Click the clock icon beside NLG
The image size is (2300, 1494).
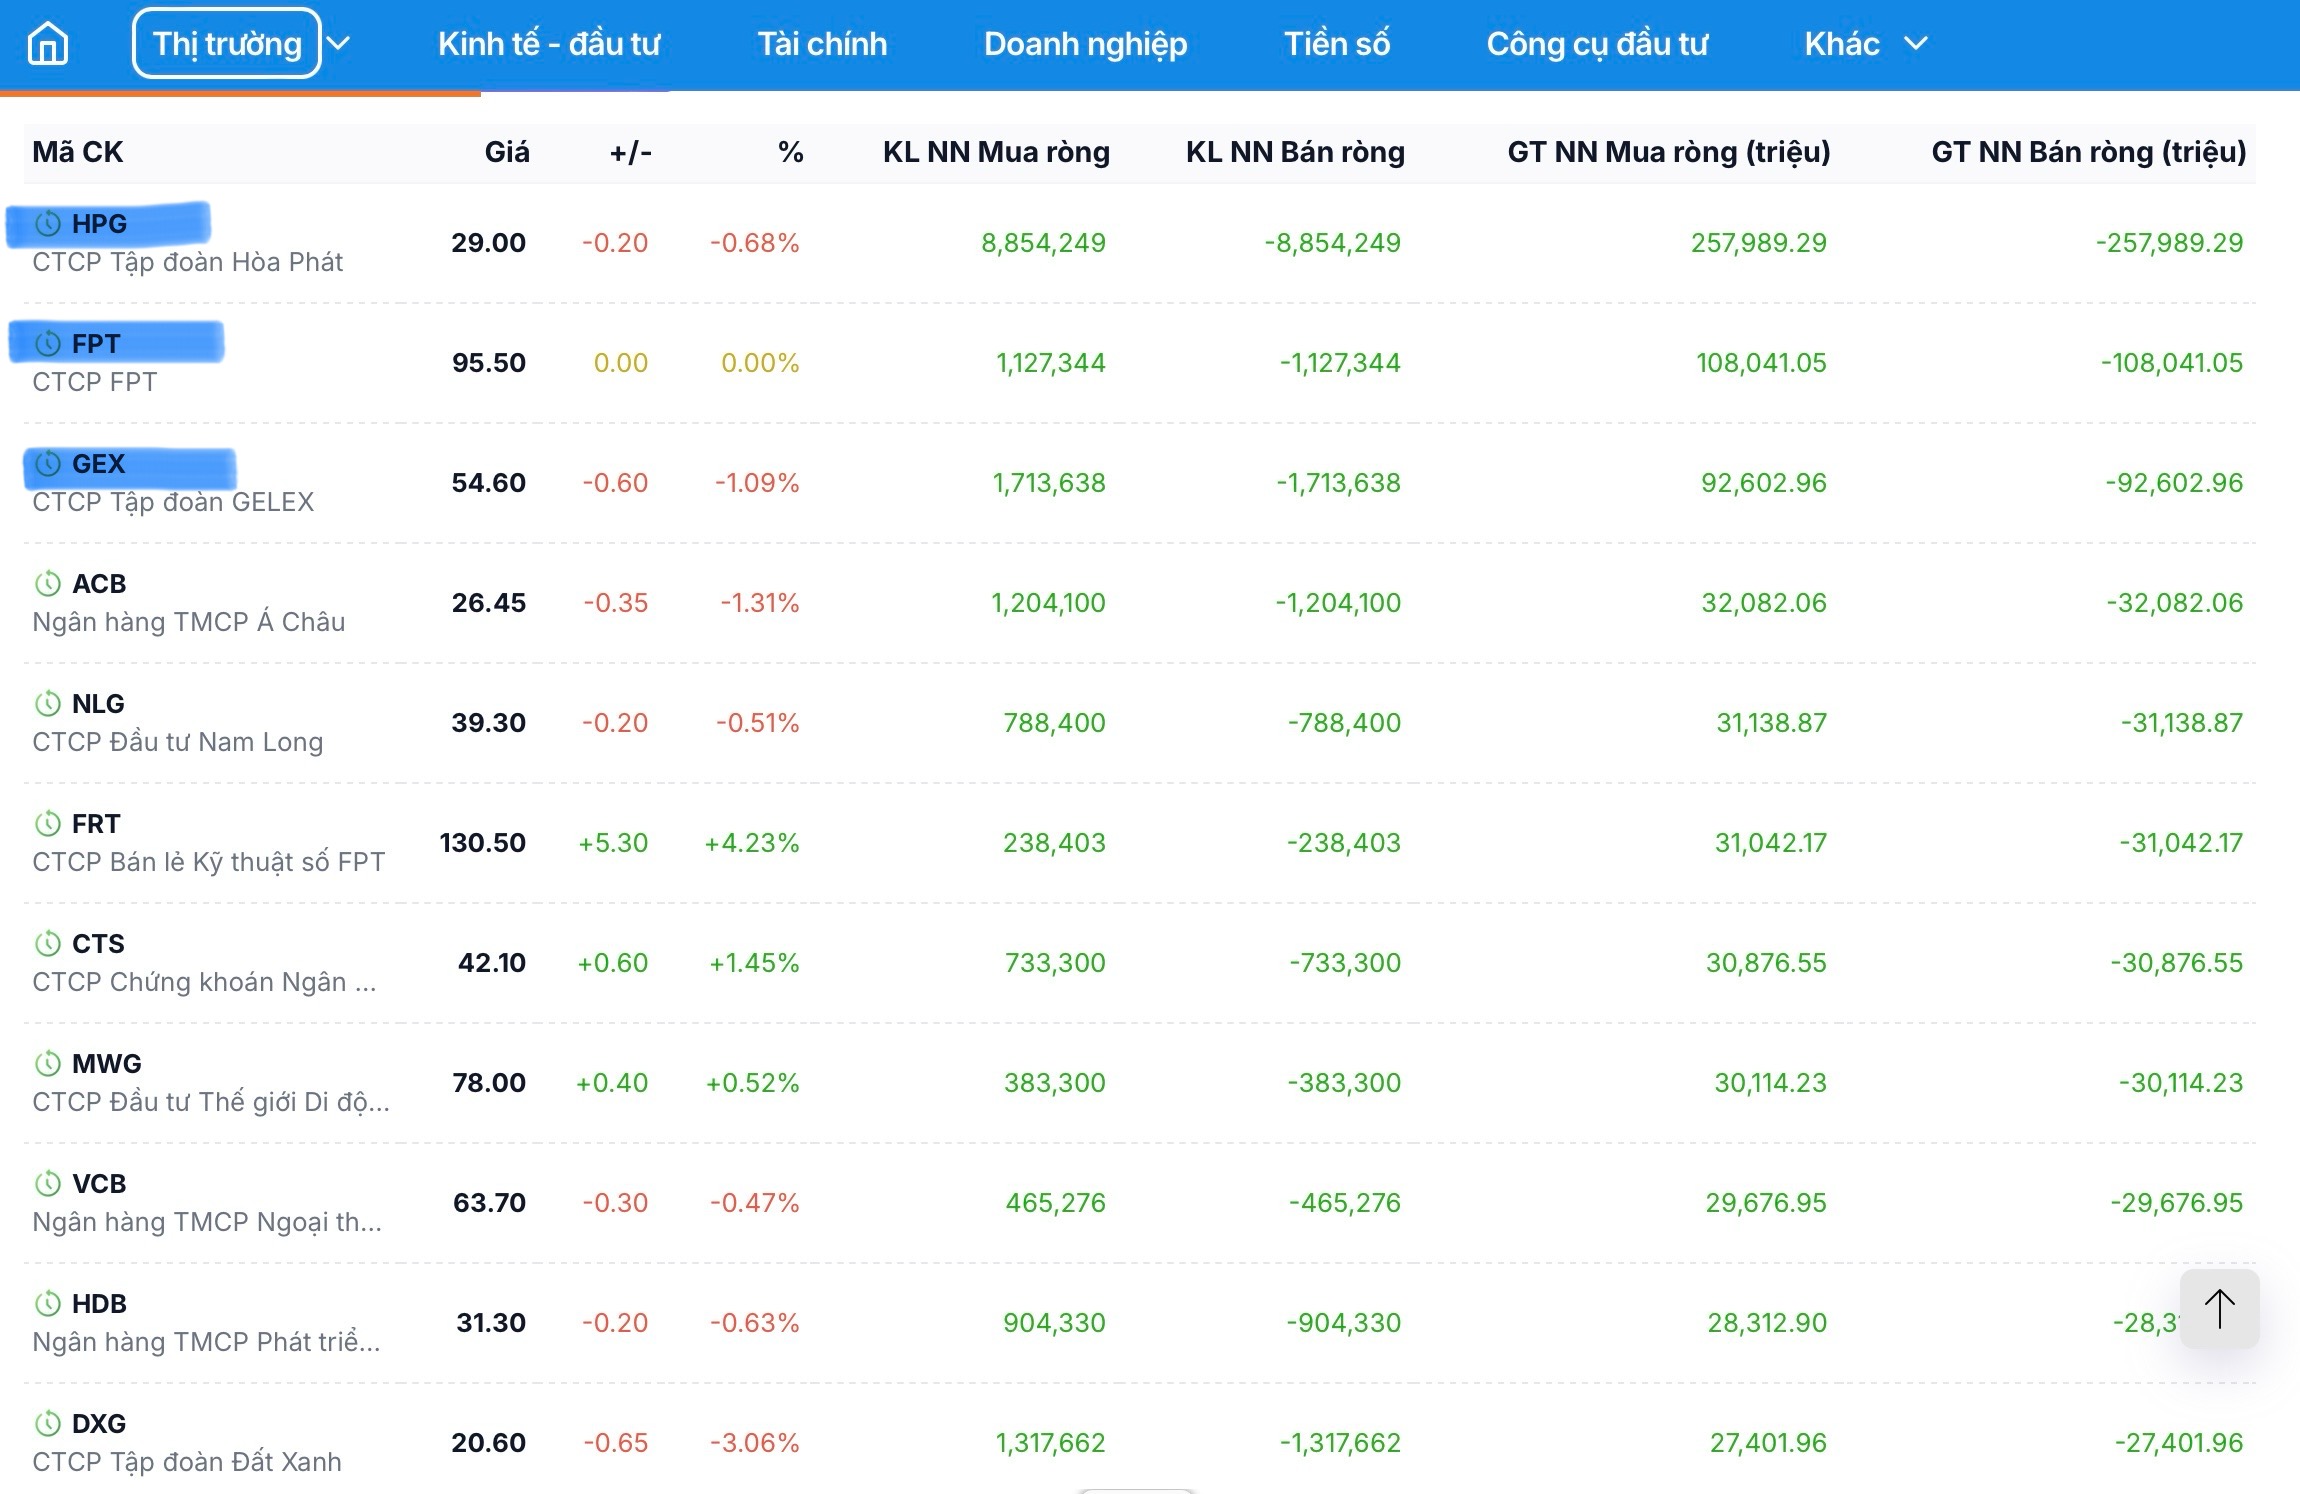[48, 703]
